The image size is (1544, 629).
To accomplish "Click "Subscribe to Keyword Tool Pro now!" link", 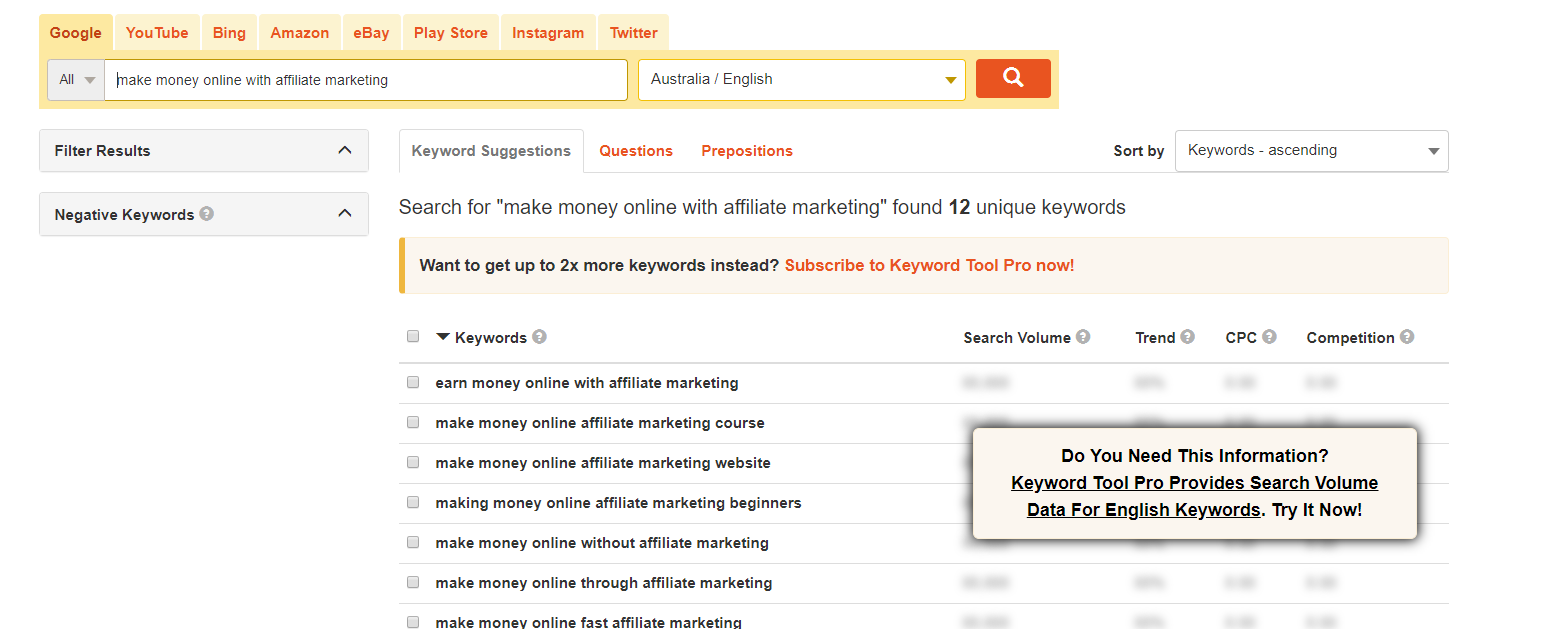I will [930, 266].
